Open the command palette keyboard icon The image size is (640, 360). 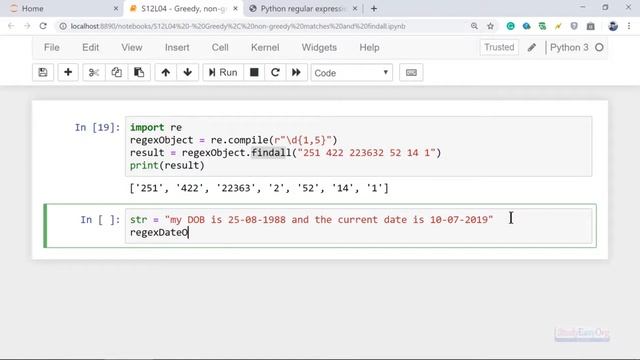(411, 73)
